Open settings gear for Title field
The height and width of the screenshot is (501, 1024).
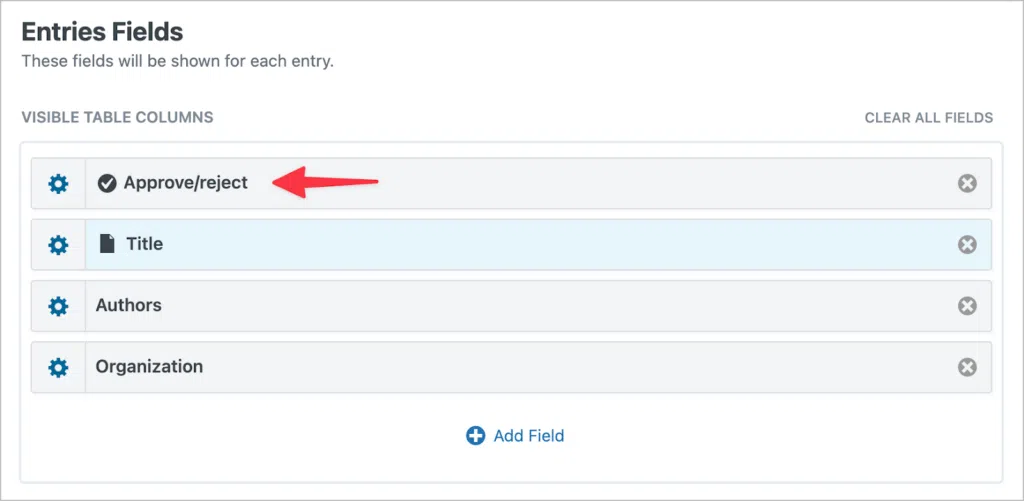(58, 245)
